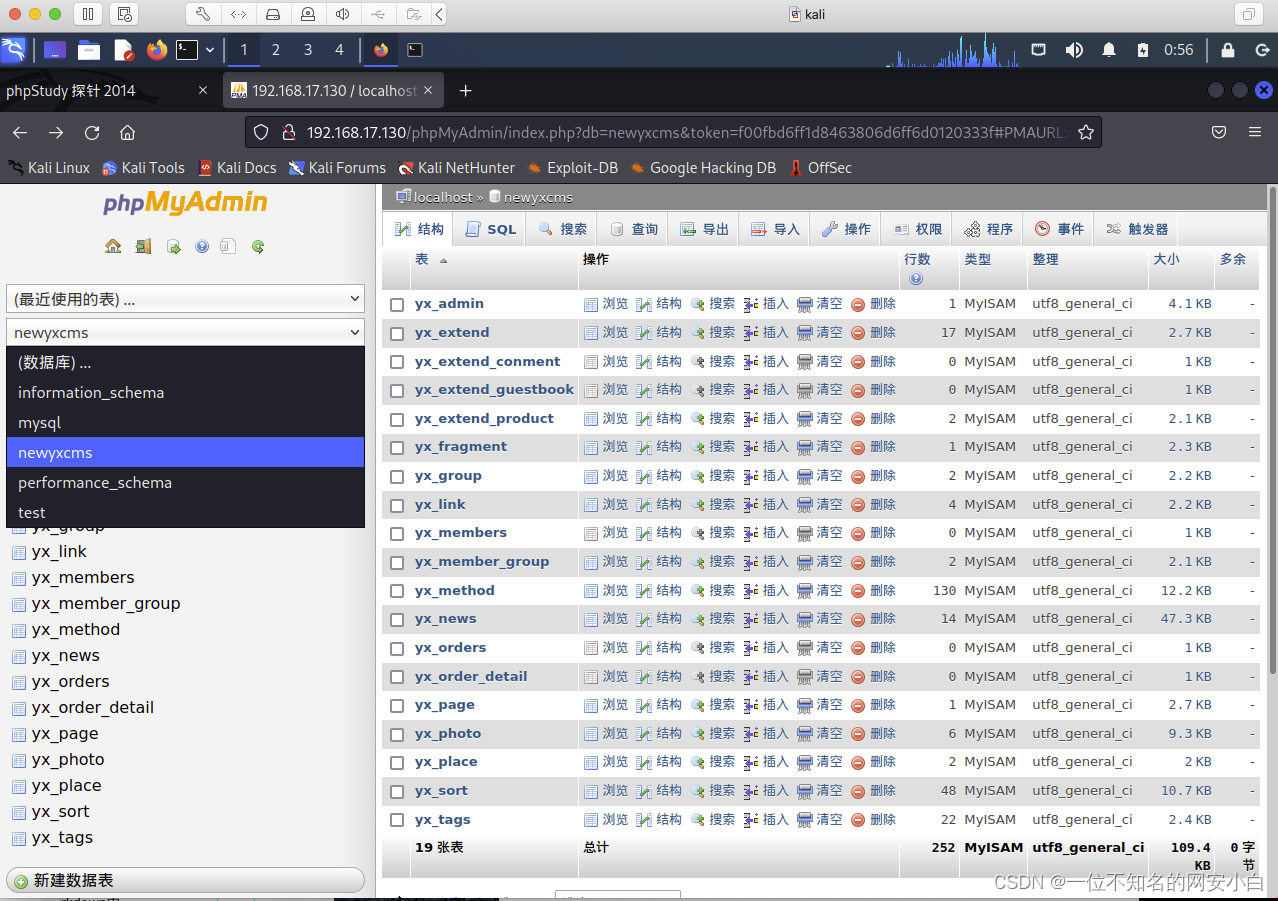Bookmark this page with star icon

pyautogui.click(x=1086, y=132)
